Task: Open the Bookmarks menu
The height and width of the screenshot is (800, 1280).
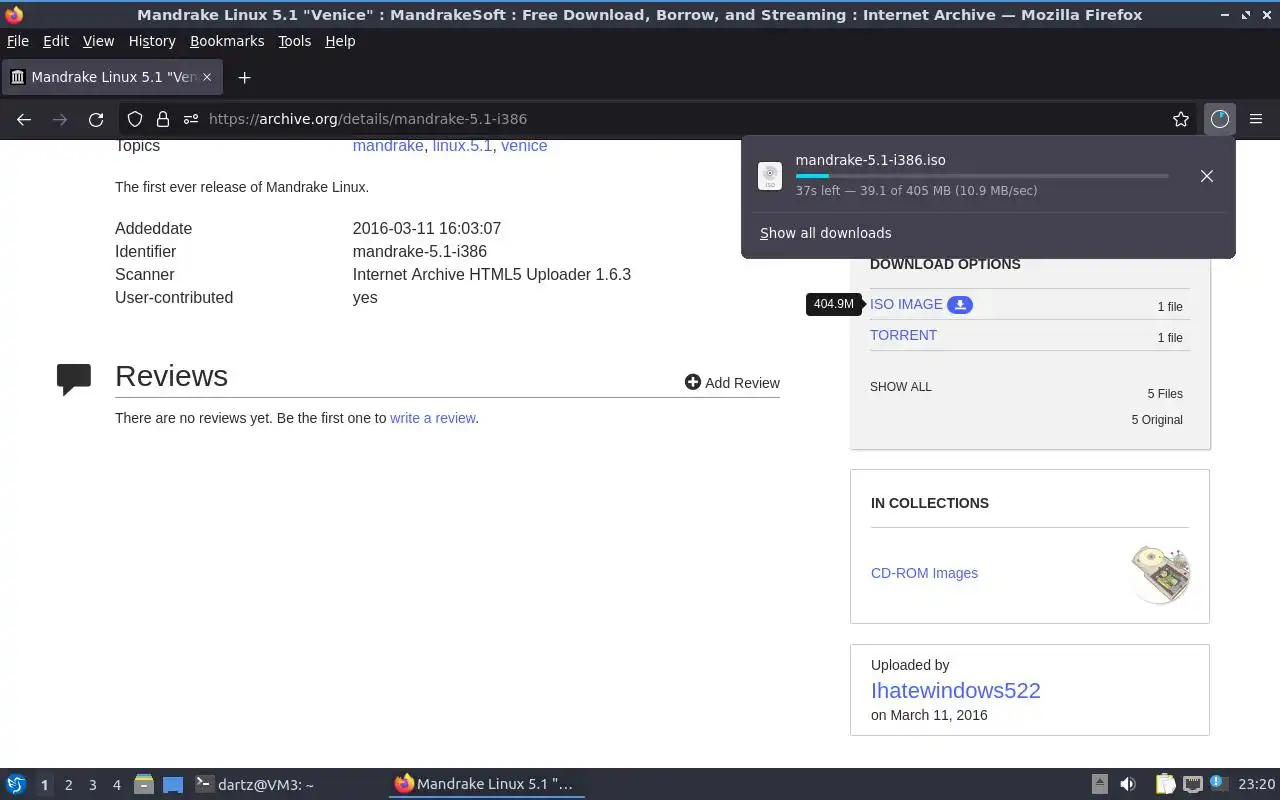Action: click(x=227, y=41)
